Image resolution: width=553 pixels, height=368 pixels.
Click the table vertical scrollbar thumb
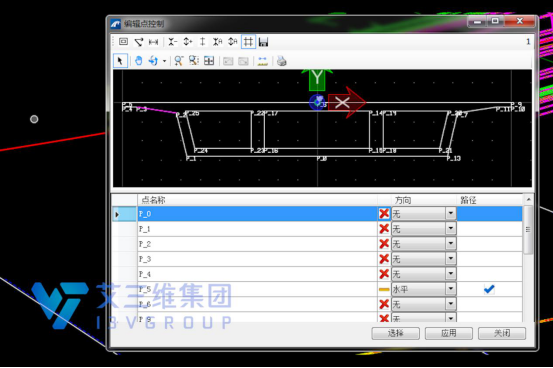pos(528,230)
